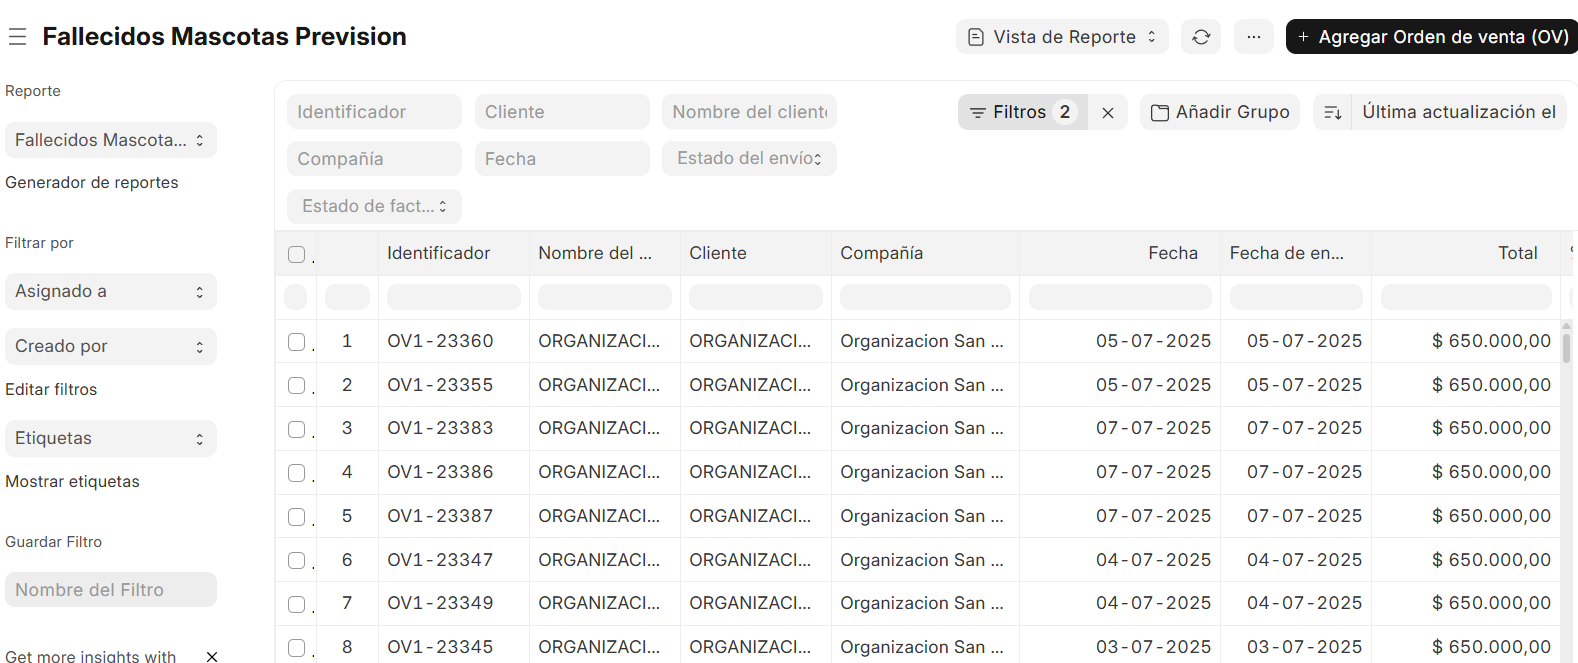Check the row for OV1-23360

click(296, 342)
